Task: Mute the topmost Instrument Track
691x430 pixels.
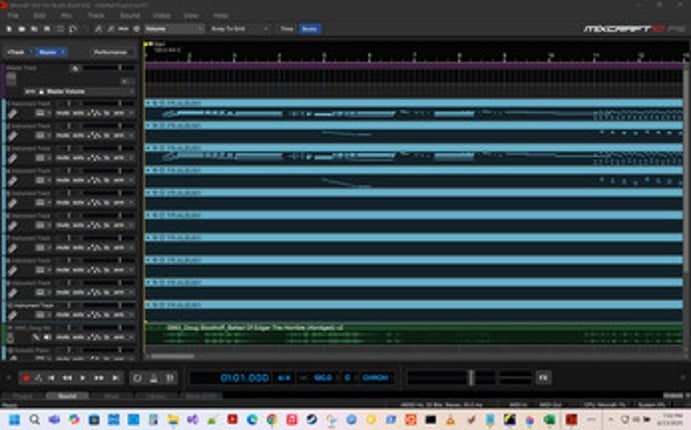Action: coord(62,113)
